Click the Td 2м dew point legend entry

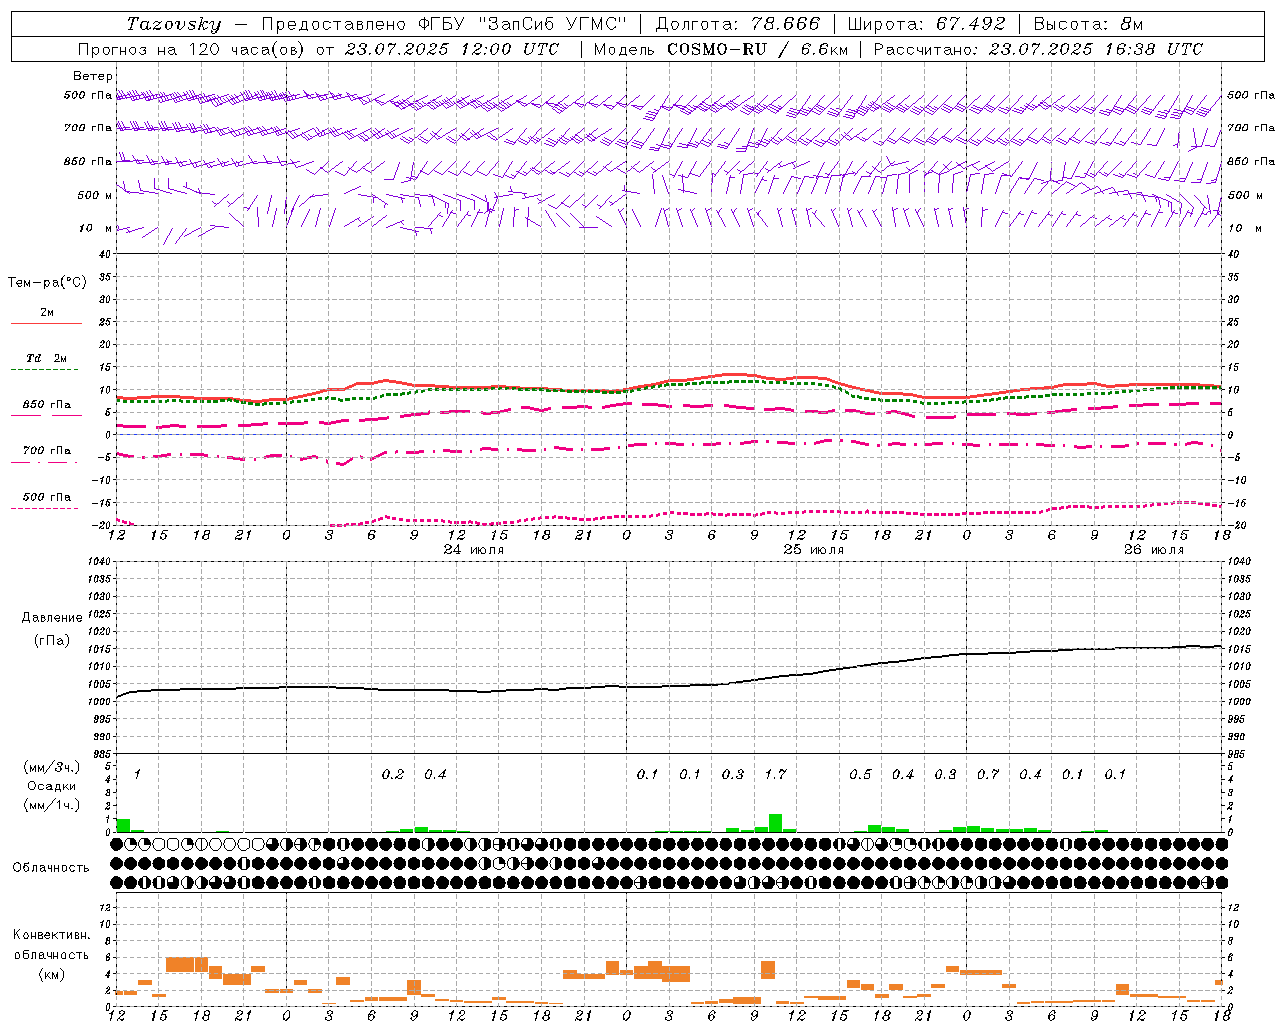point(47,358)
